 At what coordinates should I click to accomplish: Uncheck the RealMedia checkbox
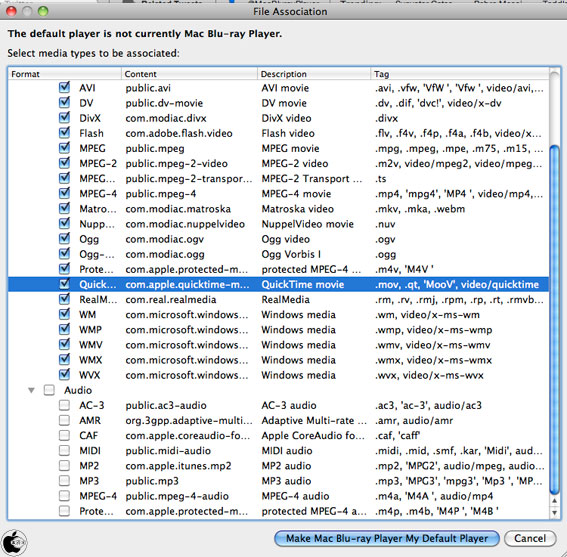click(x=64, y=299)
